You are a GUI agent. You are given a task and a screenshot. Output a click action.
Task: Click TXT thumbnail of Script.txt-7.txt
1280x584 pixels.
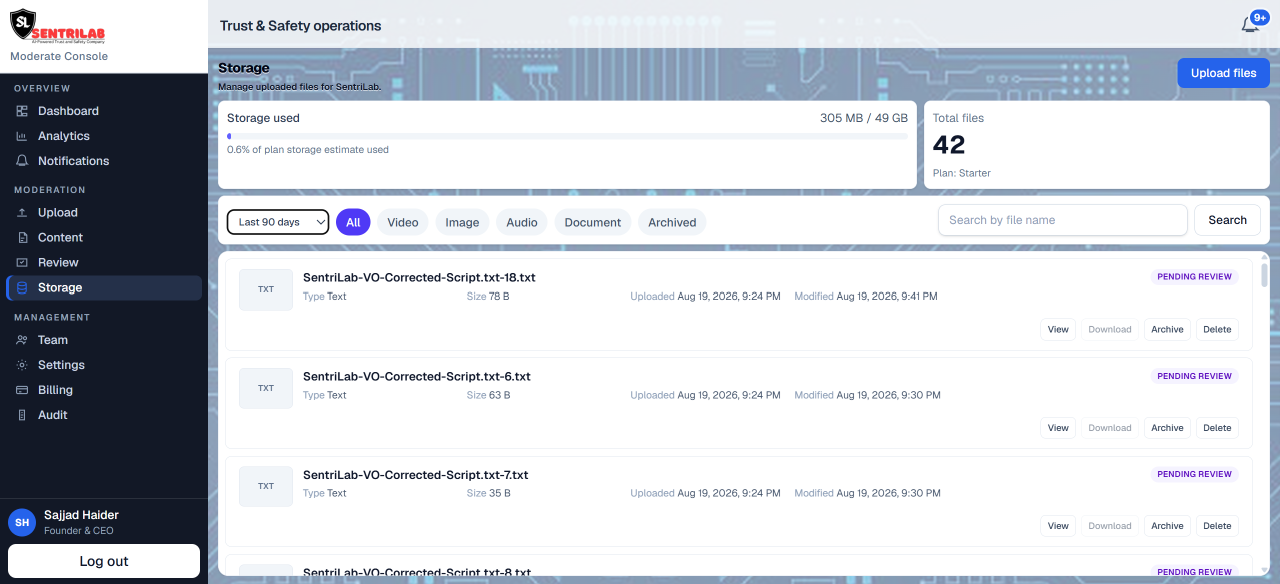coord(266,486)
